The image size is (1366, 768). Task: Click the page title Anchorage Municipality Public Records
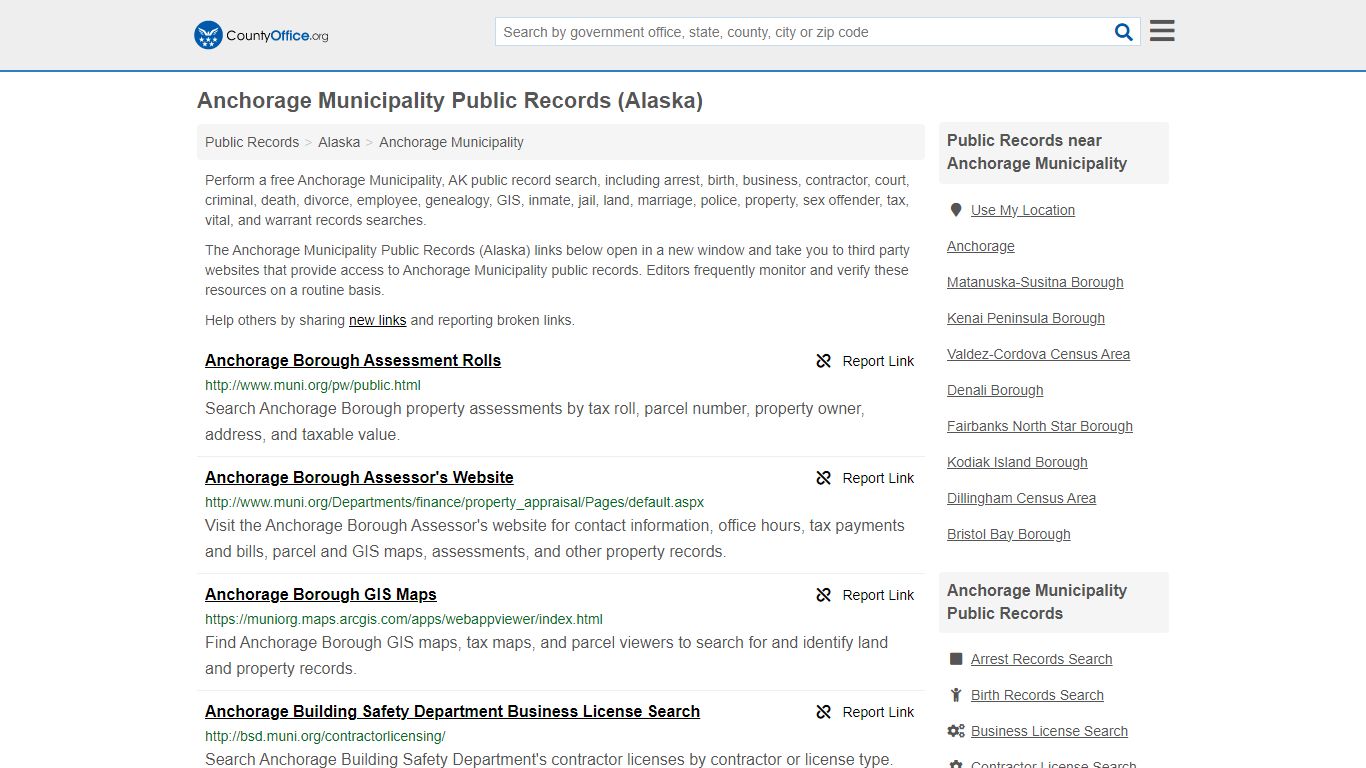pyautogui.click(x=450, y=100)
